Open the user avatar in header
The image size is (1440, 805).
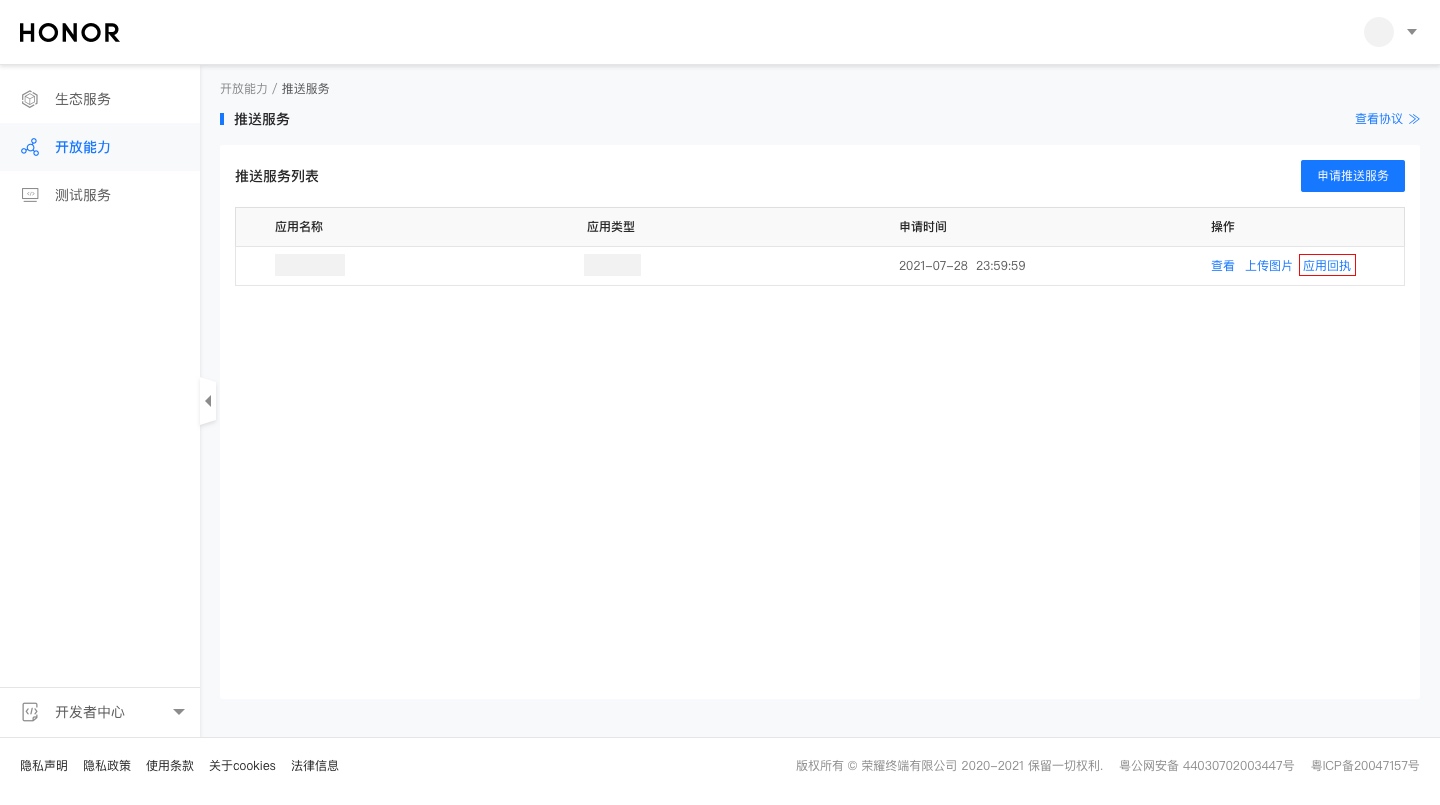tap(1379, 32)
